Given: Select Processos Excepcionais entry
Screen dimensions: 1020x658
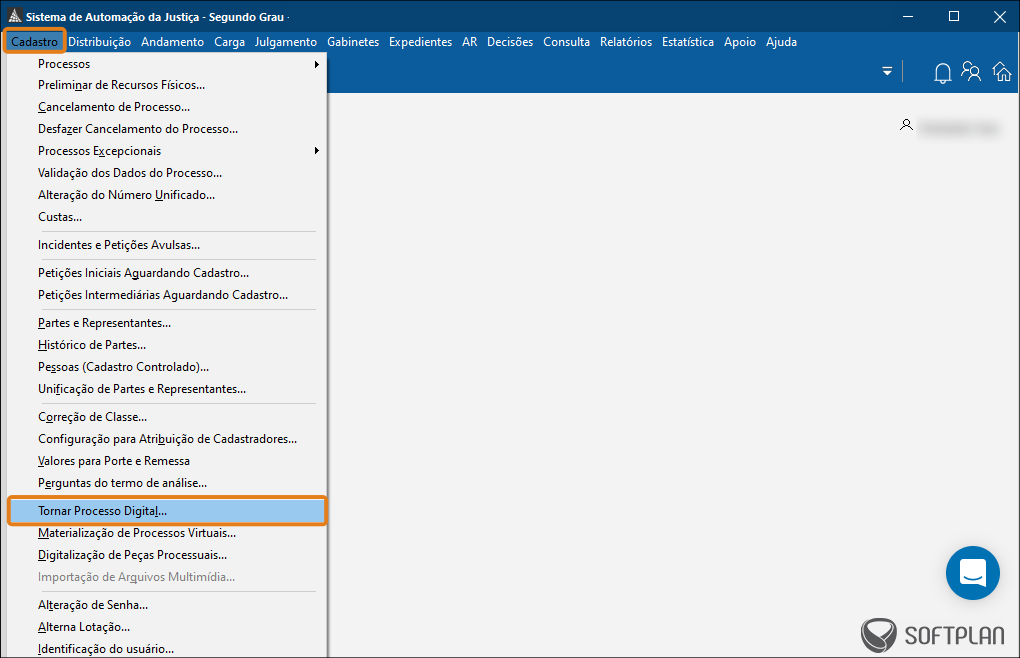Looking at the screenshot, I should [167, 151].
